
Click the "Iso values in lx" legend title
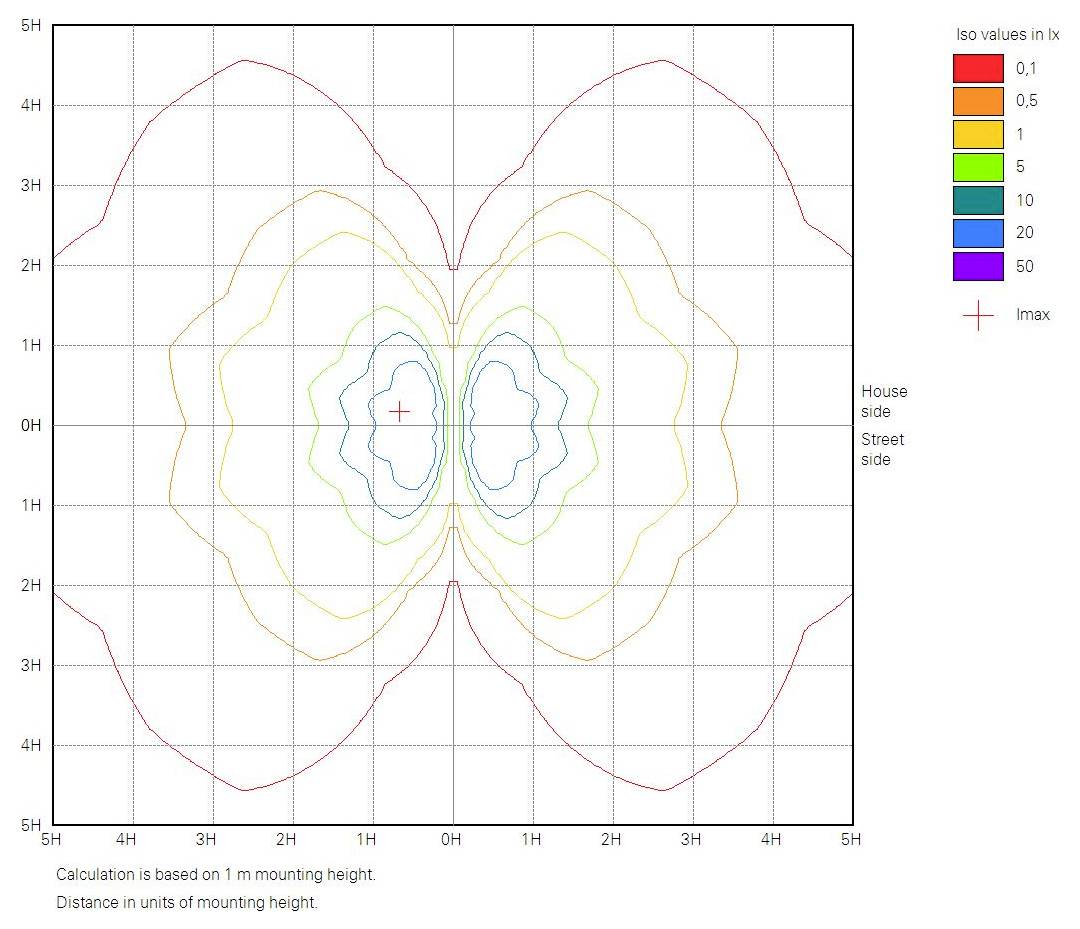[1007, 34]
